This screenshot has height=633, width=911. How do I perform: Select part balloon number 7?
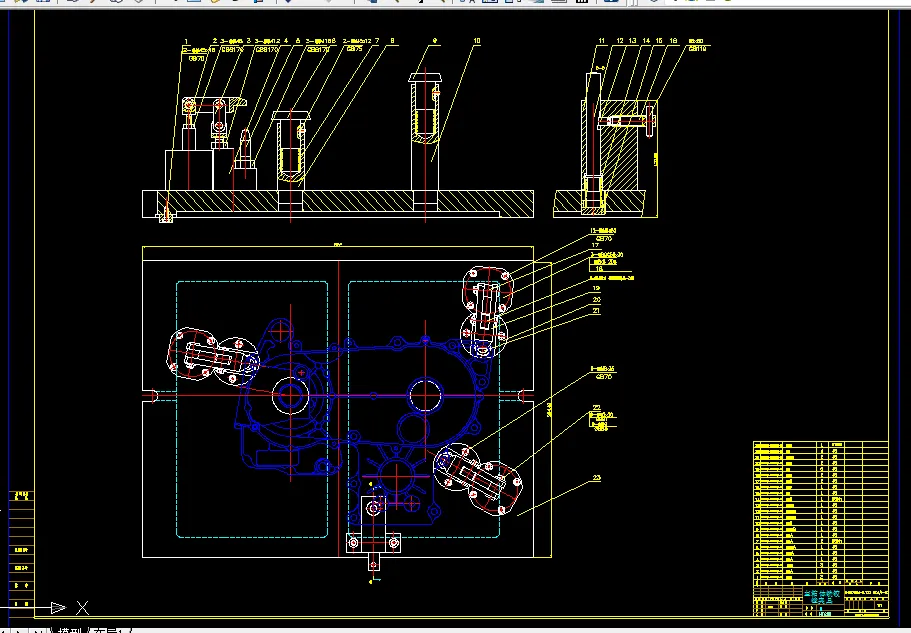pos(377,41)
